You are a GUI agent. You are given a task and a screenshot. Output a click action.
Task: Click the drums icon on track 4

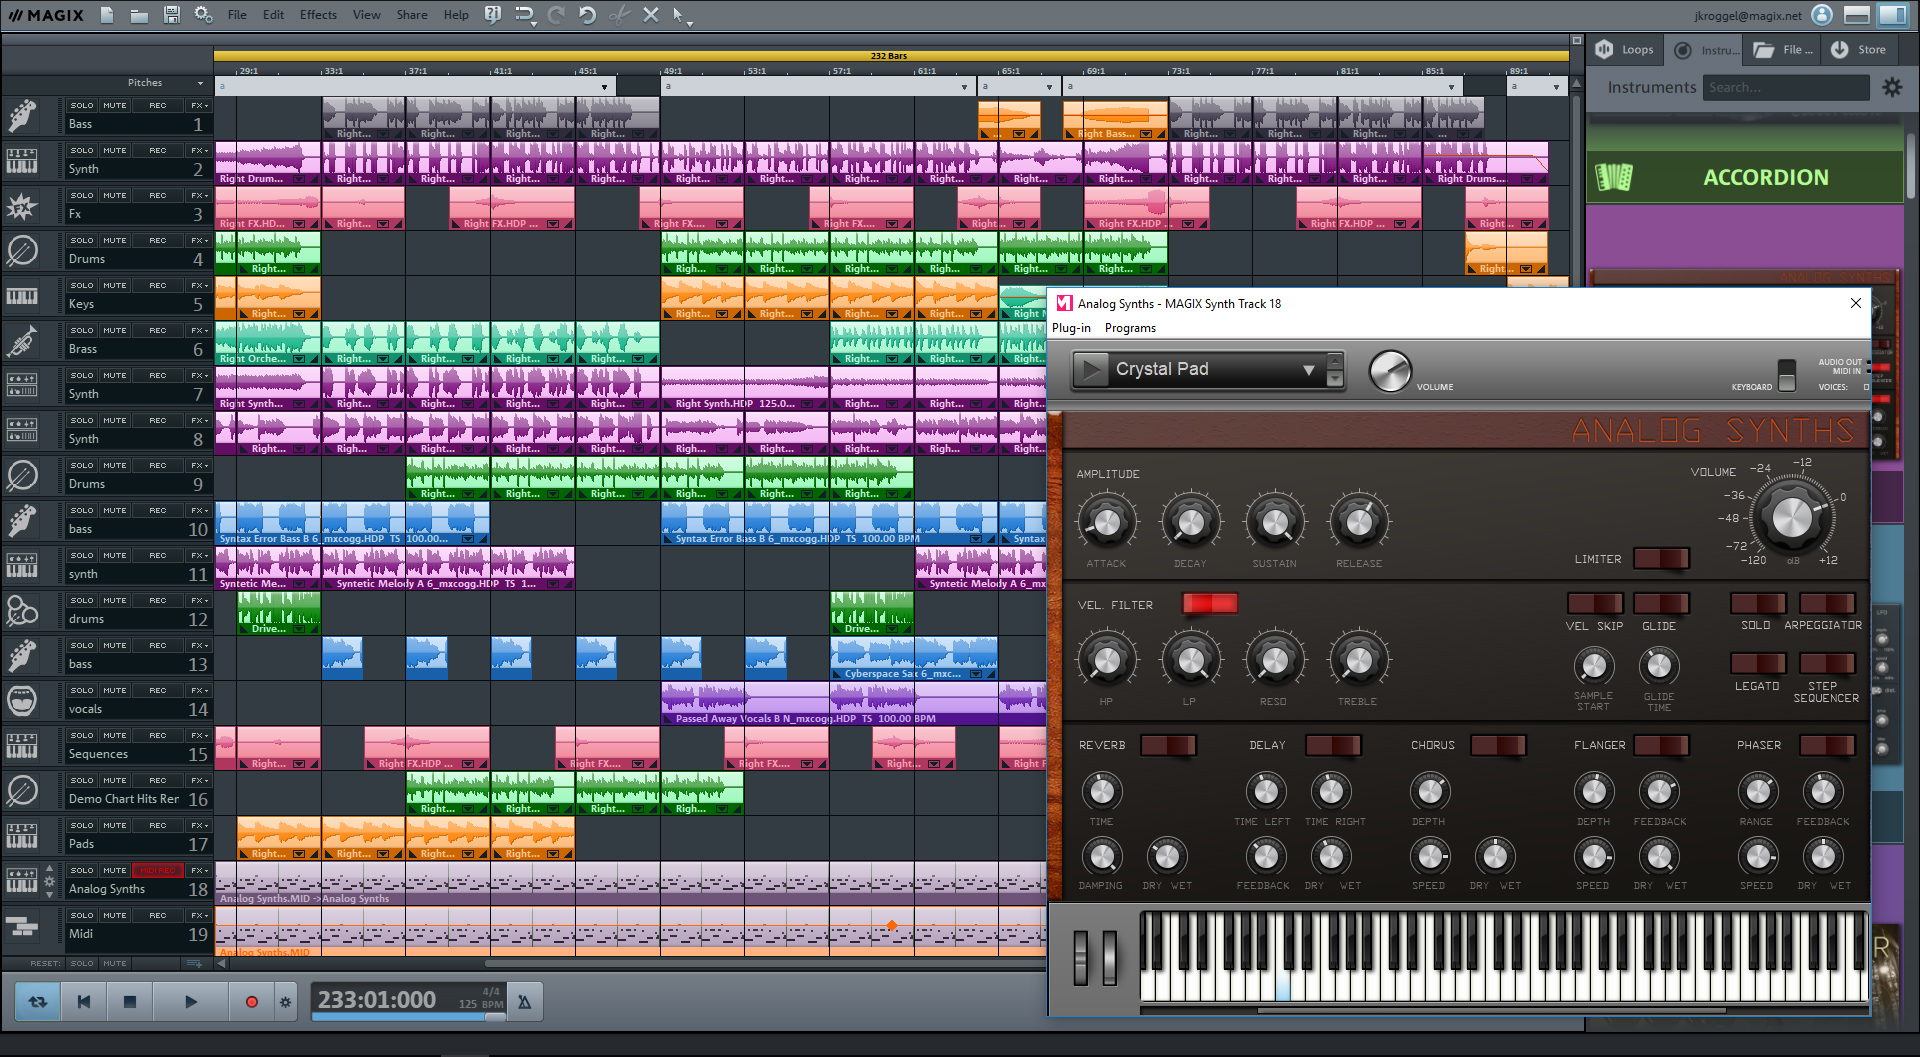[x=22, y=251]
